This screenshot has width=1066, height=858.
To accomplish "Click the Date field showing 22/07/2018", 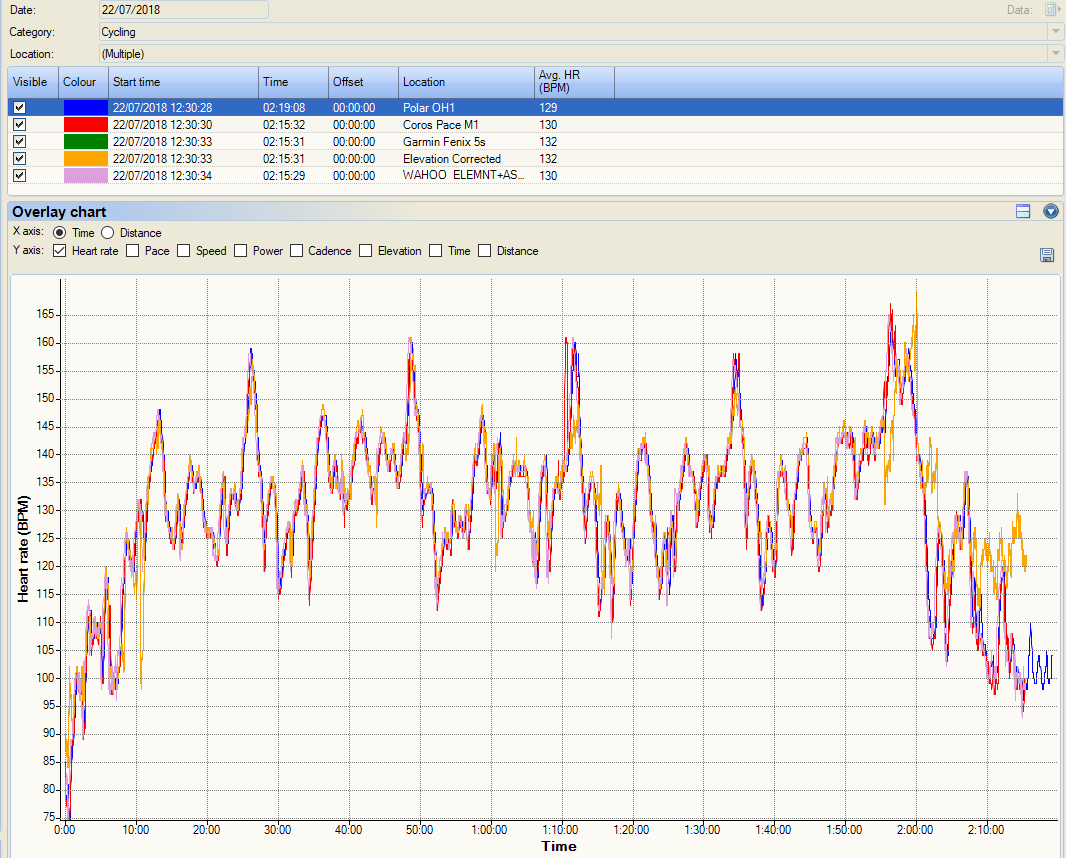I will click(183, 10).
